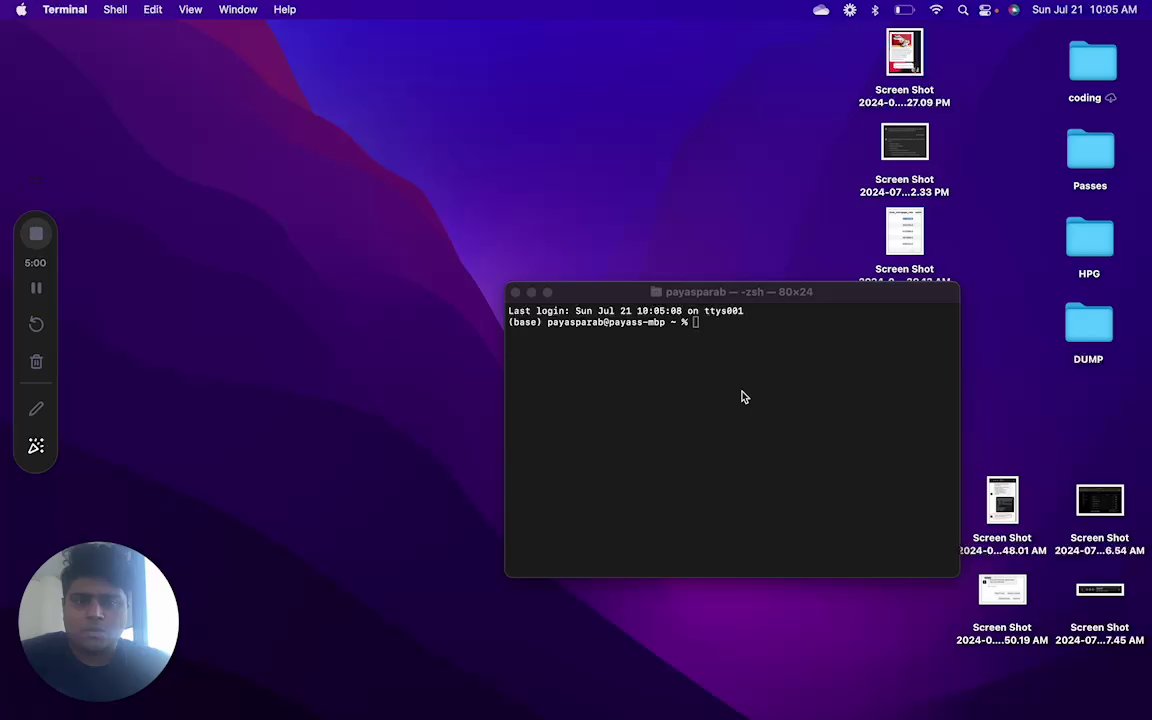Image resolution: width=1152 pixels, height=720 pixels.
Task: Open Spotlight search
Action: click(x=962, y=10)
